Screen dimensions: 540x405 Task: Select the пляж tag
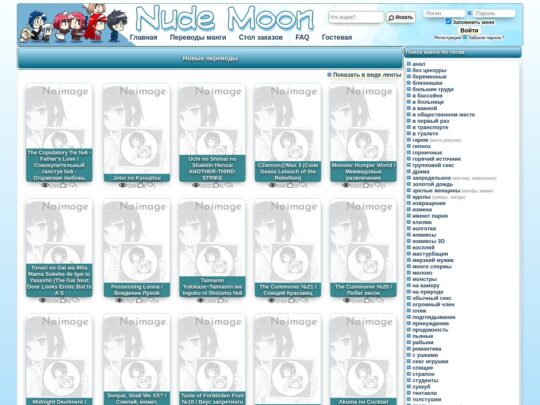[419, 311]
